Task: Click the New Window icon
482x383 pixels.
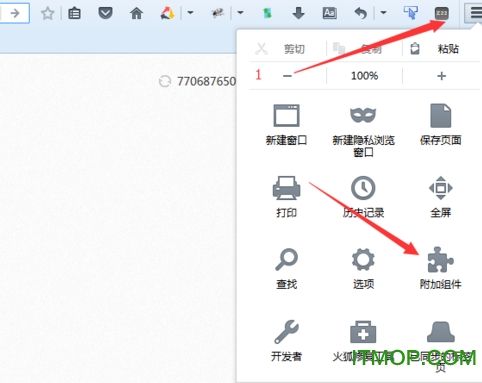Action: tap(286, 115)
